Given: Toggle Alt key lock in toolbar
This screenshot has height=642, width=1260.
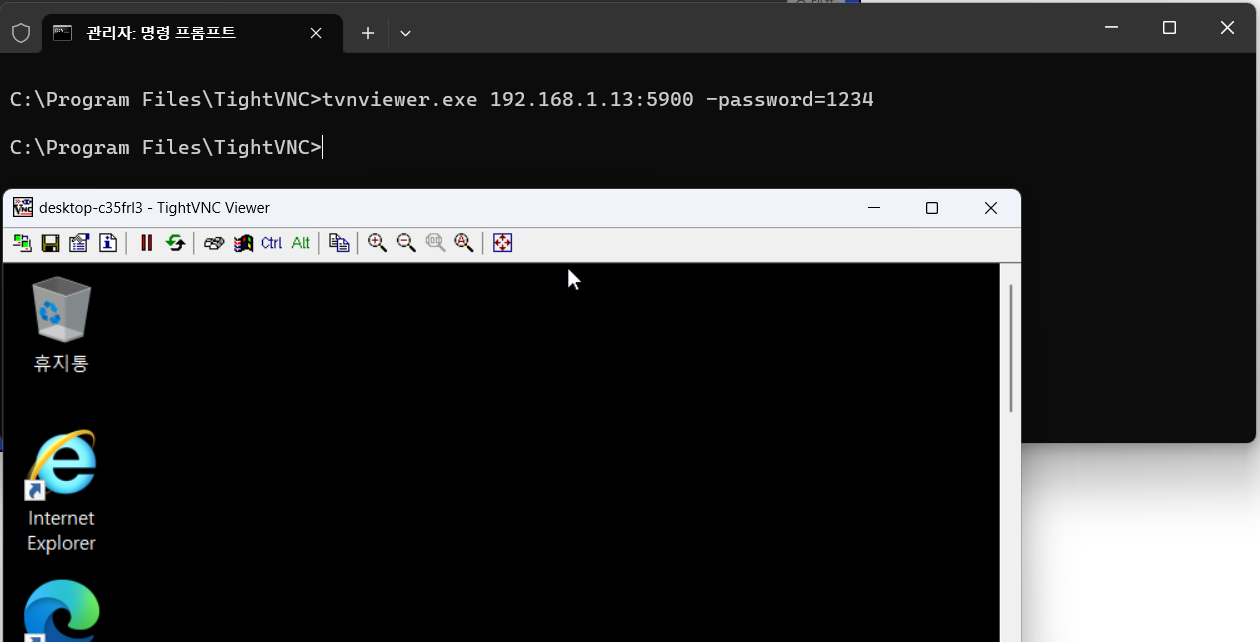Looking at the screenshot, I should (300, 243).
